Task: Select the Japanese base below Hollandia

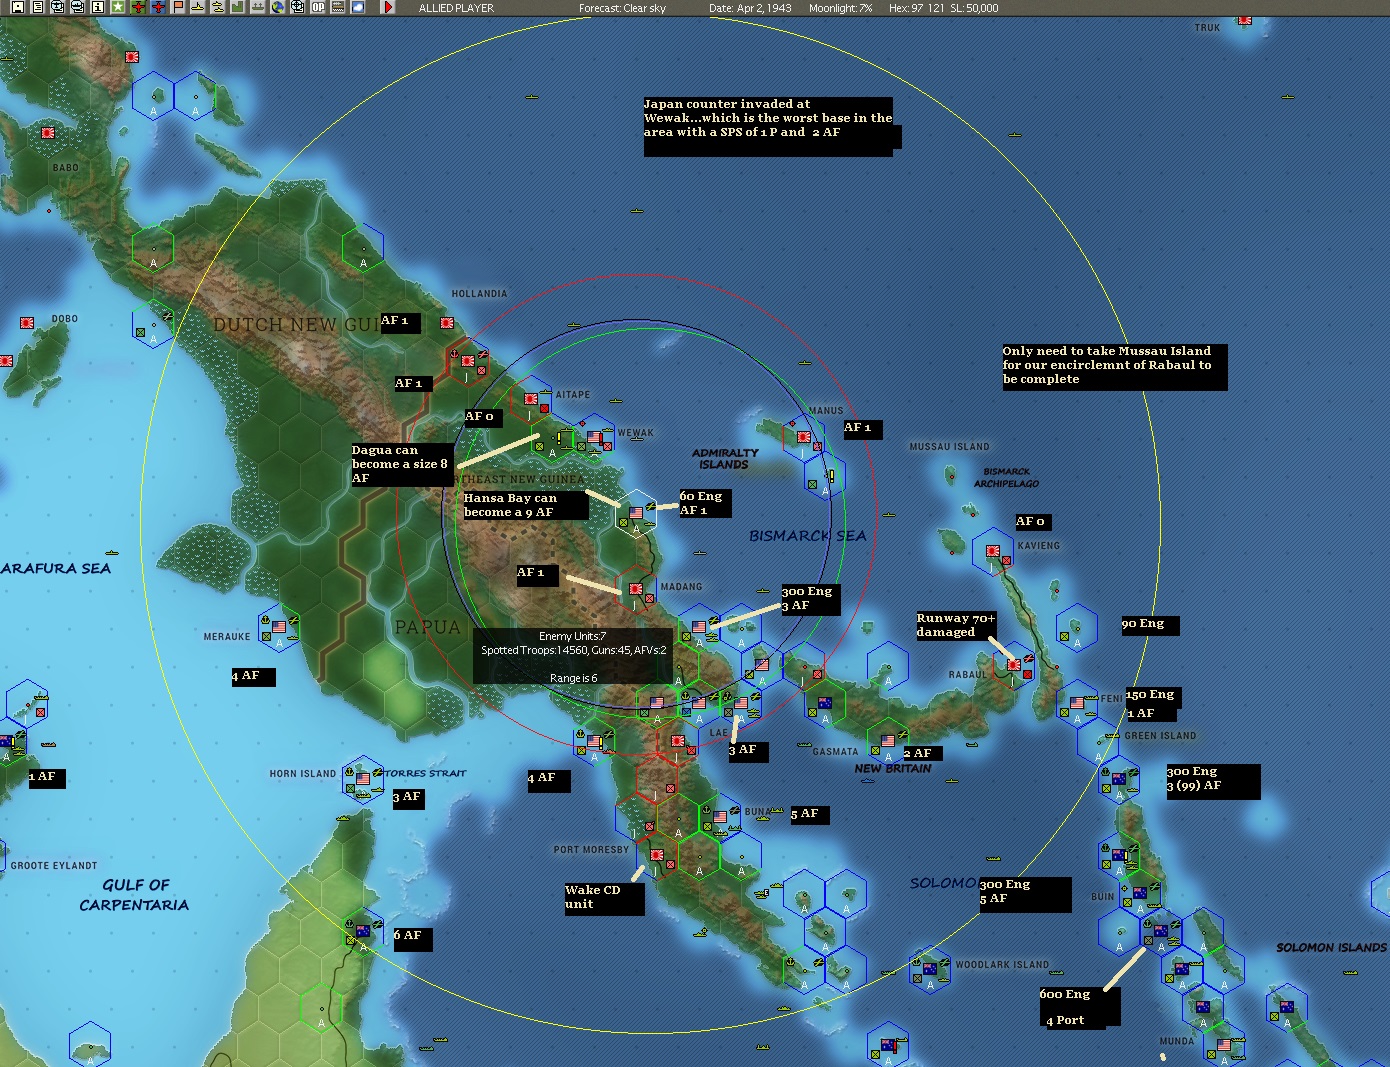Action: click(x=447, y=323)
